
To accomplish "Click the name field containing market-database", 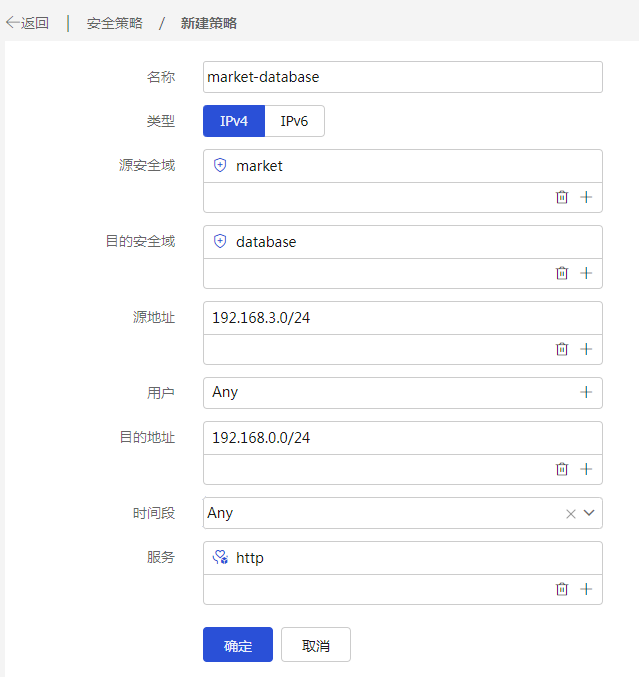I will (x=403, y=77).
